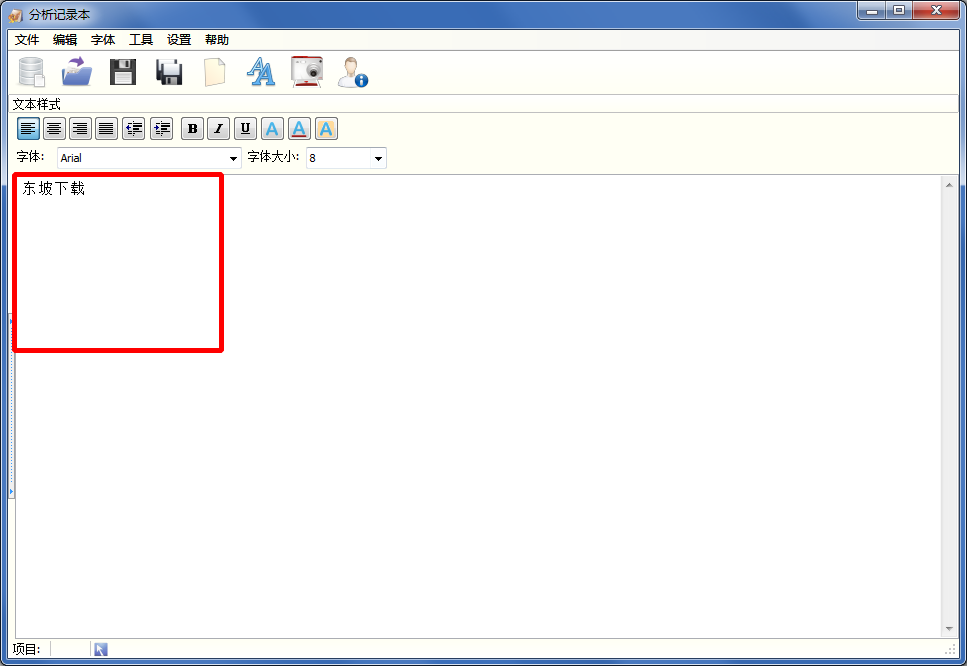Viewport: 967px width, 666px height.
Task: Increase paragraph indent
Action: 162,128
